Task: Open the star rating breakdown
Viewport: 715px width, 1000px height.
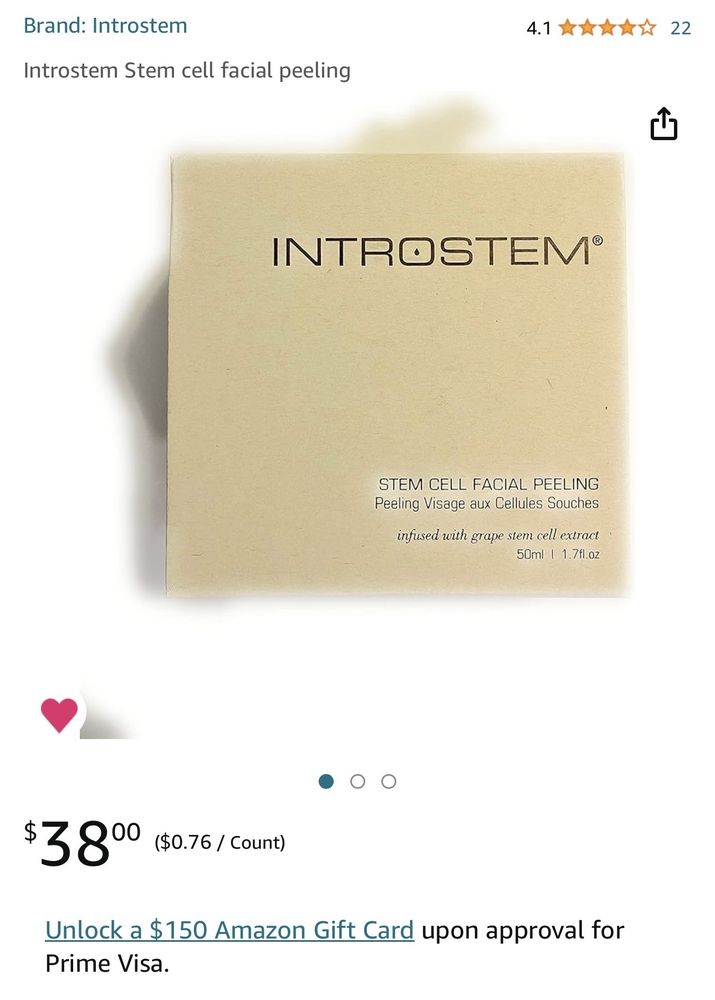Action: [x=607, y=27]
